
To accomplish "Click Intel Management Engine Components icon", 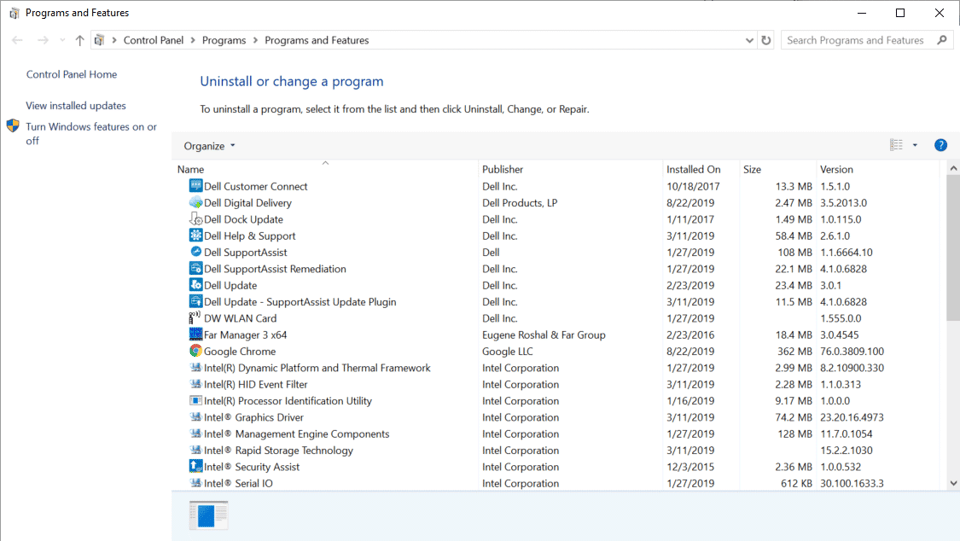I will (x=195, y=433).
